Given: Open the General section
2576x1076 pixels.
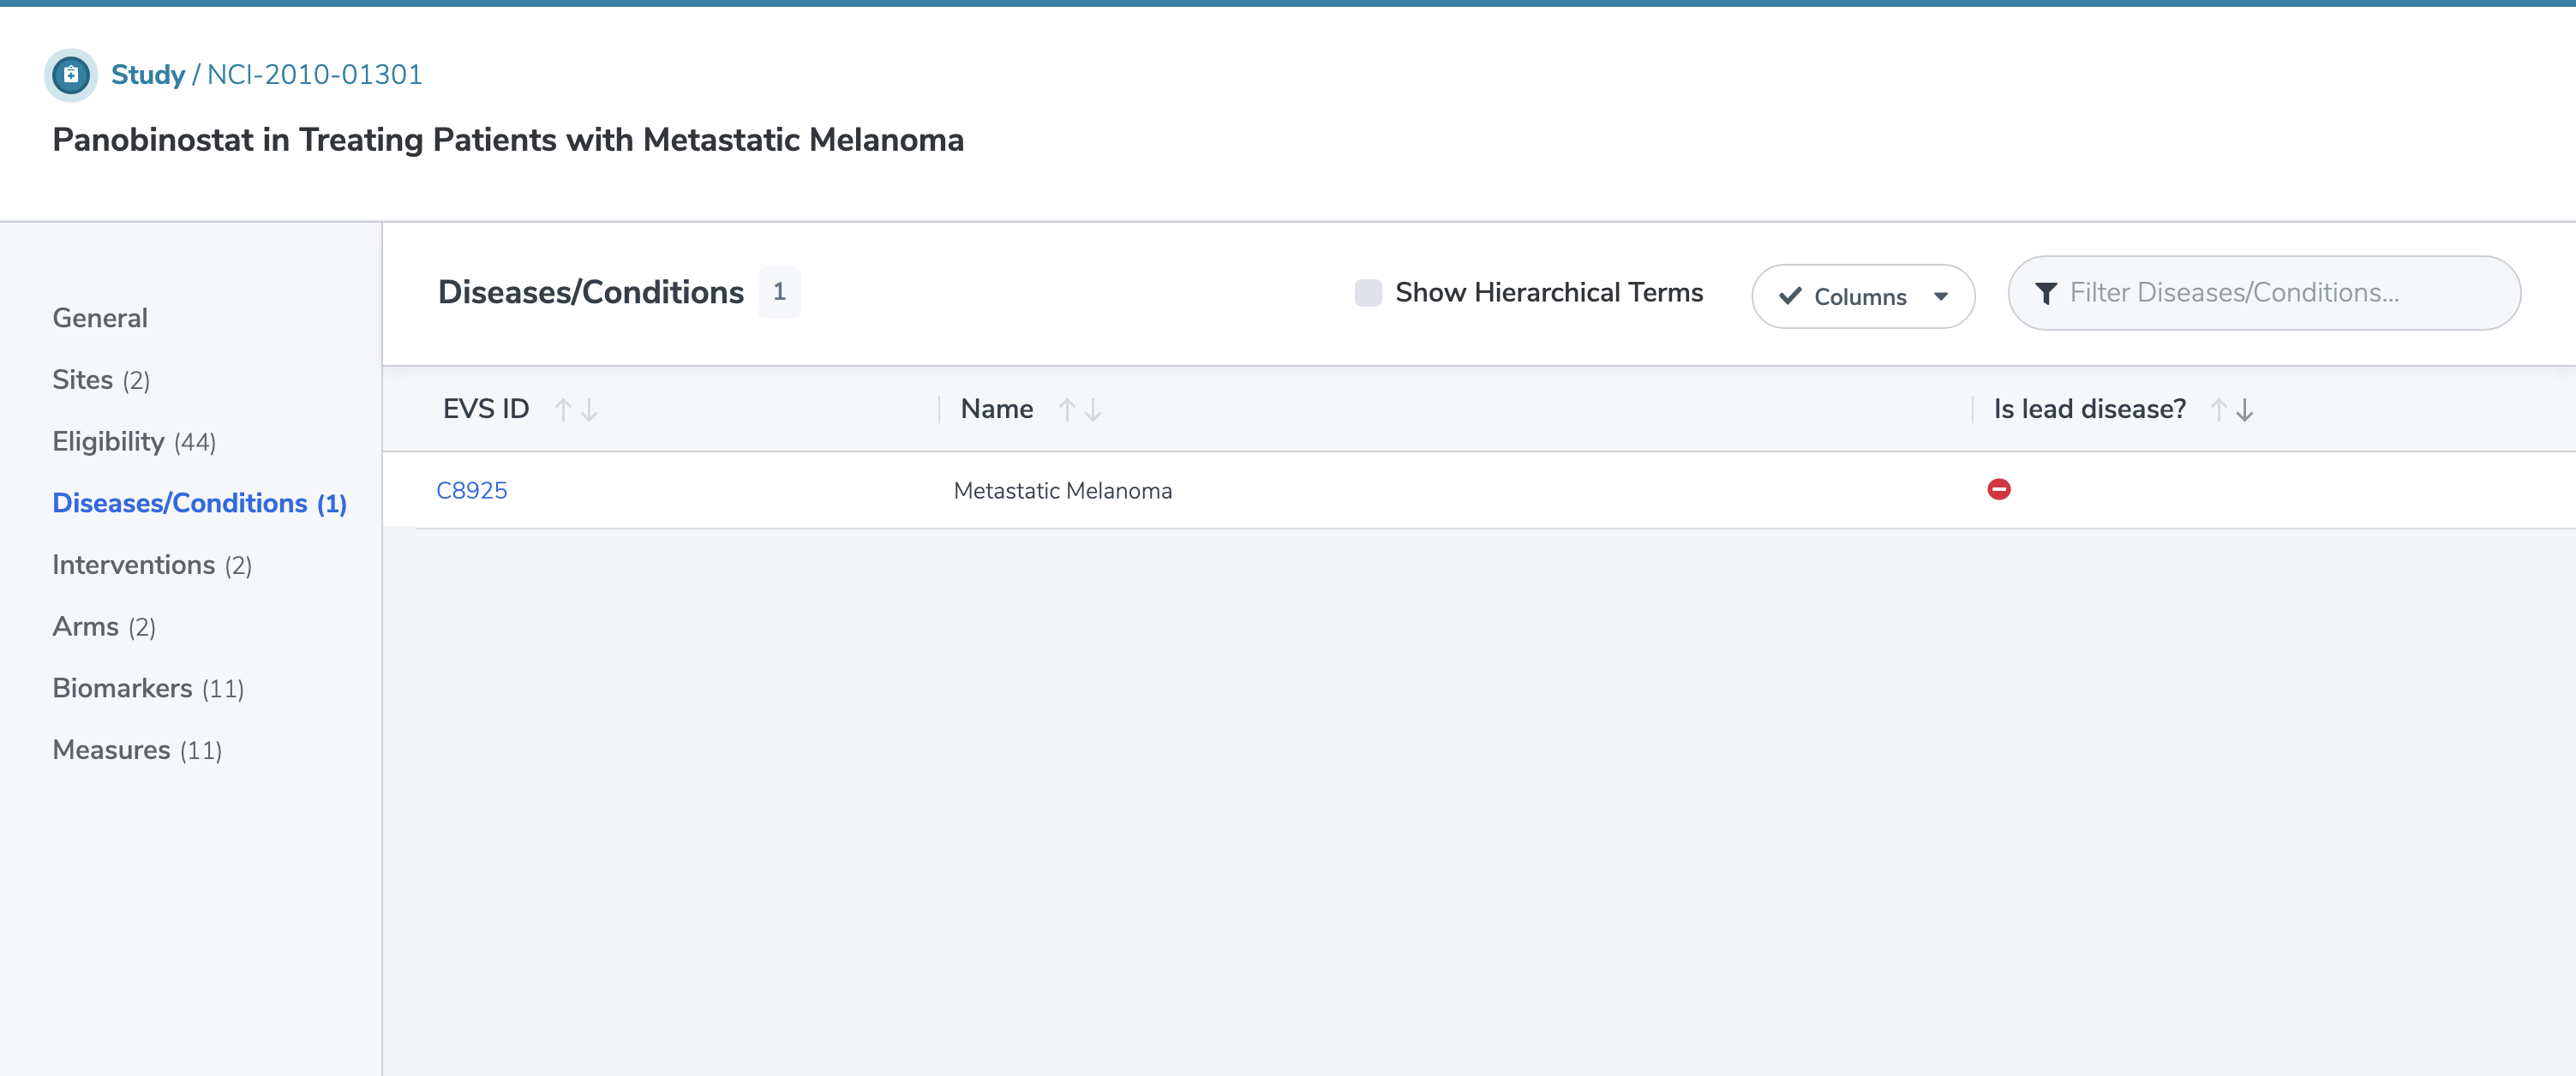Looking at the screenshot, I should [x=100, y=318].
